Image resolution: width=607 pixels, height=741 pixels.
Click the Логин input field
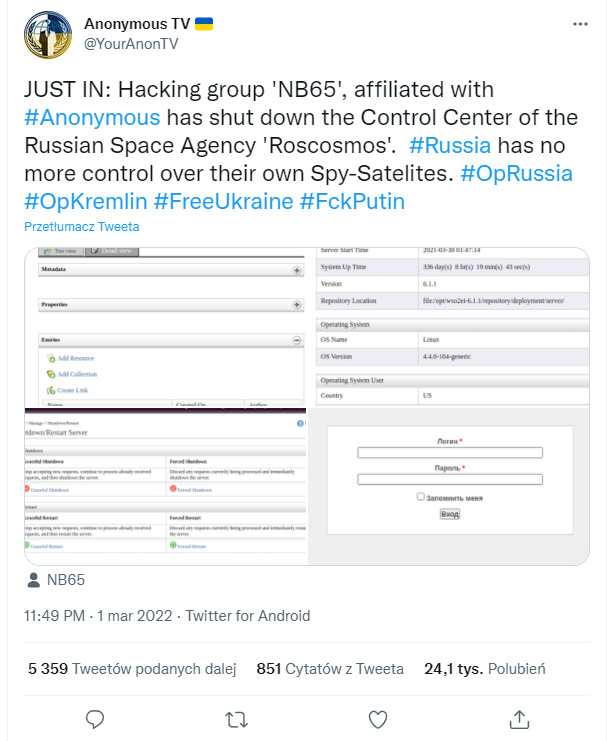(x=449, y=453)
